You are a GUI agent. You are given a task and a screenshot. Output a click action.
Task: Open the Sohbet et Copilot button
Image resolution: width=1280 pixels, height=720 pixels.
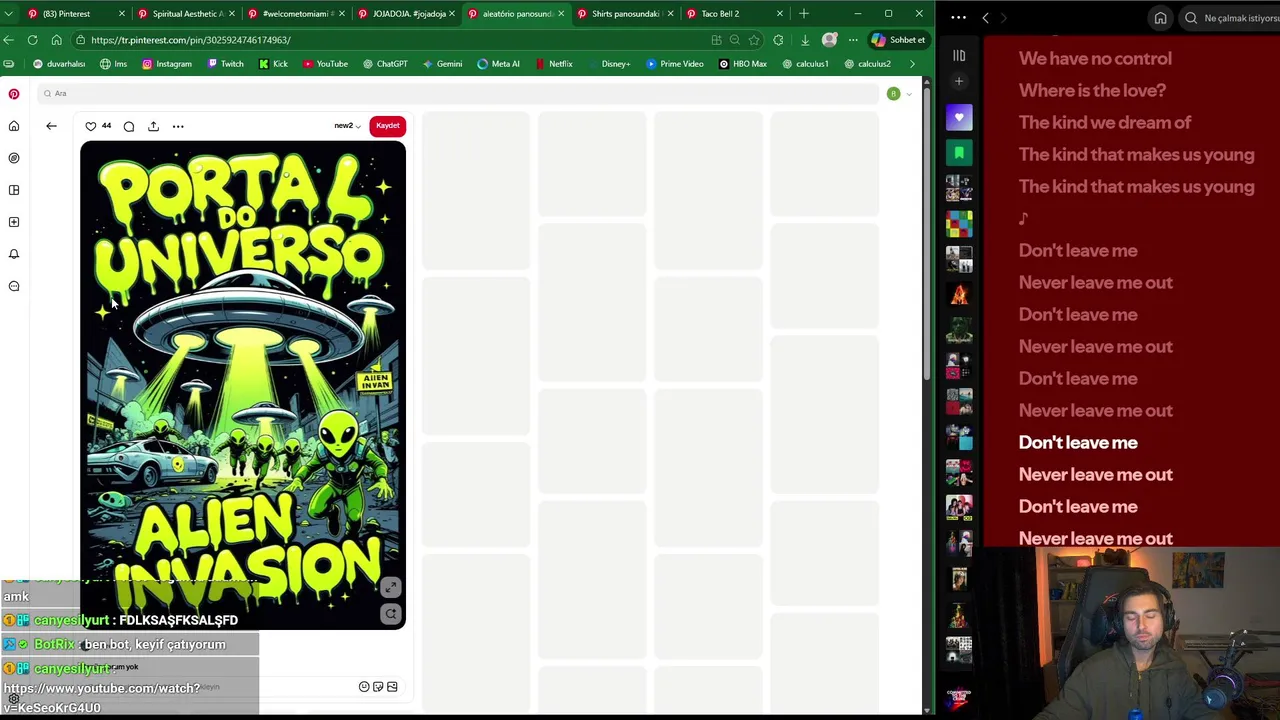pyautogui.click(x=899, y=40)
